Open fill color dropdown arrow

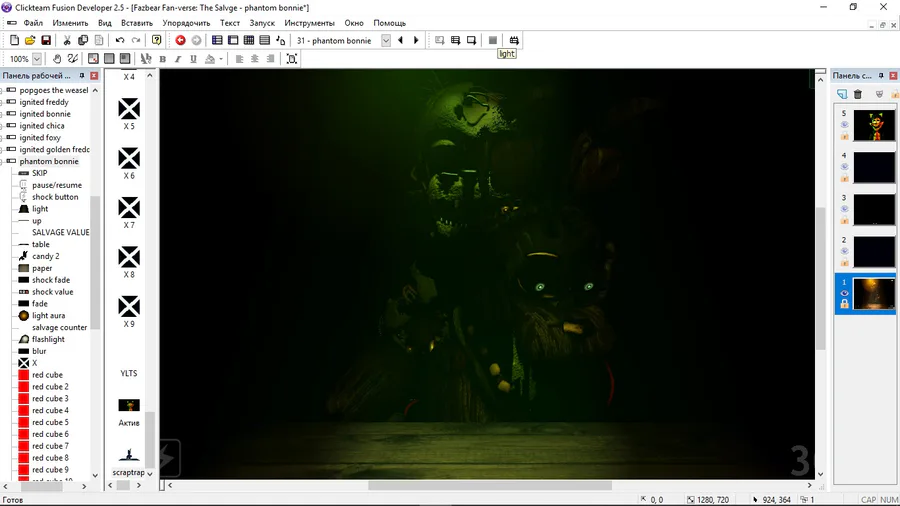tap(221, 59)
